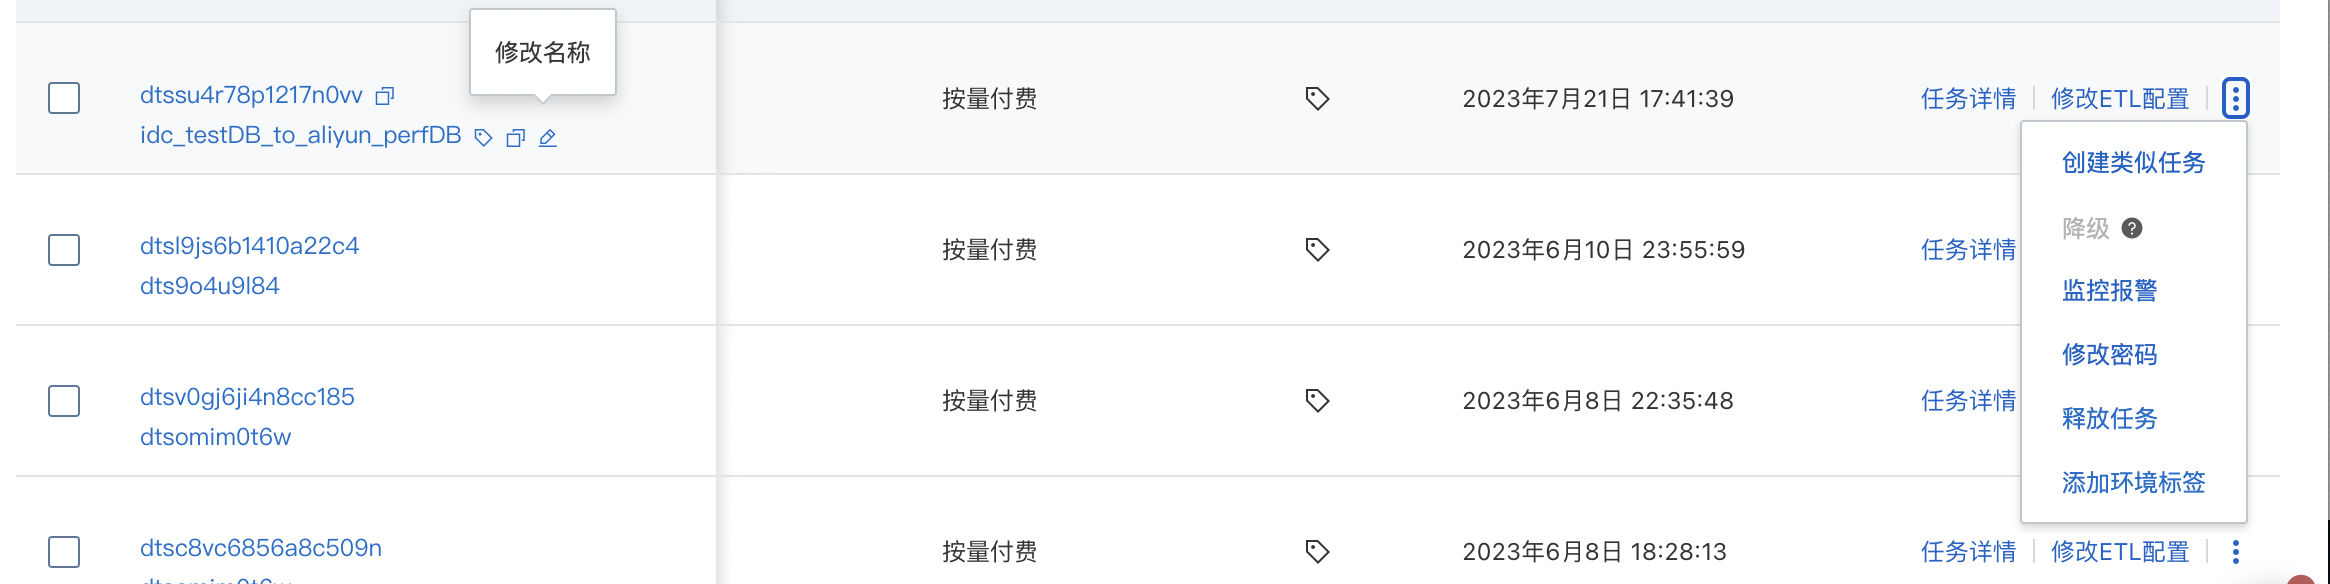Image resolution: width=2330 pixels, height=584 pixels.
Task: Click tag icon in the 18:28:13 row
Action: click(1317, 551)
